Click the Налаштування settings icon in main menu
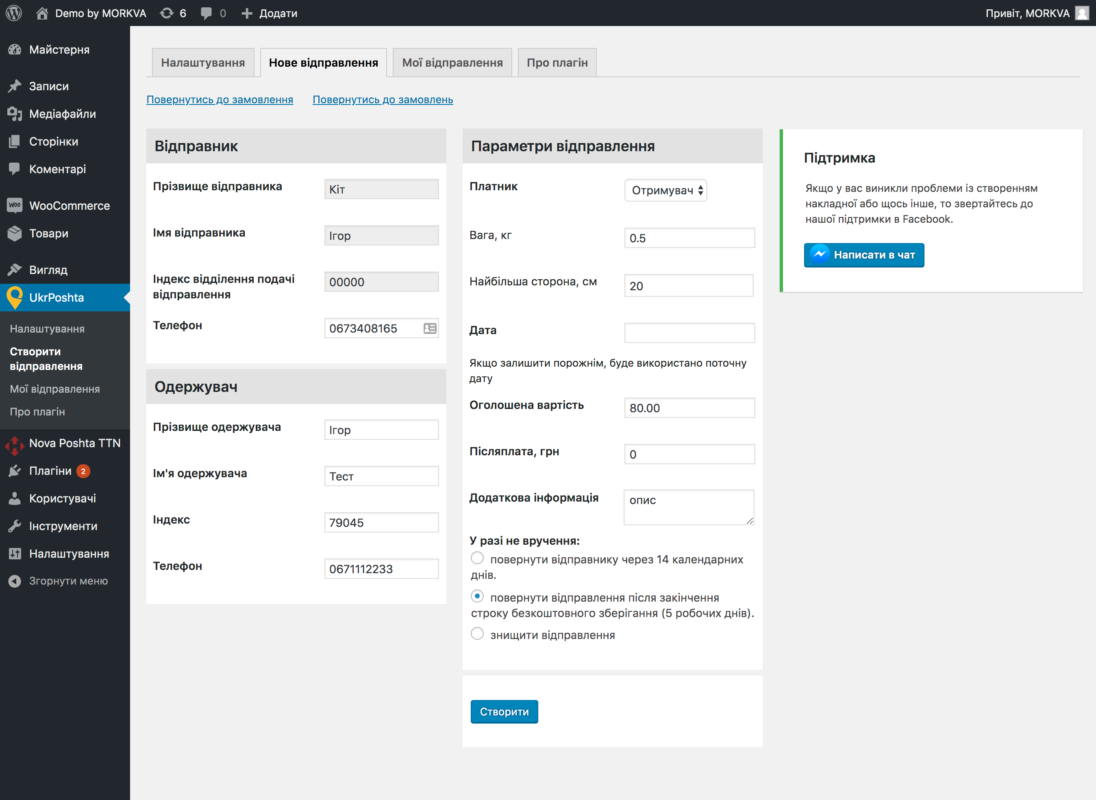This screenshot has height=800, width=1096. point(15,553)
